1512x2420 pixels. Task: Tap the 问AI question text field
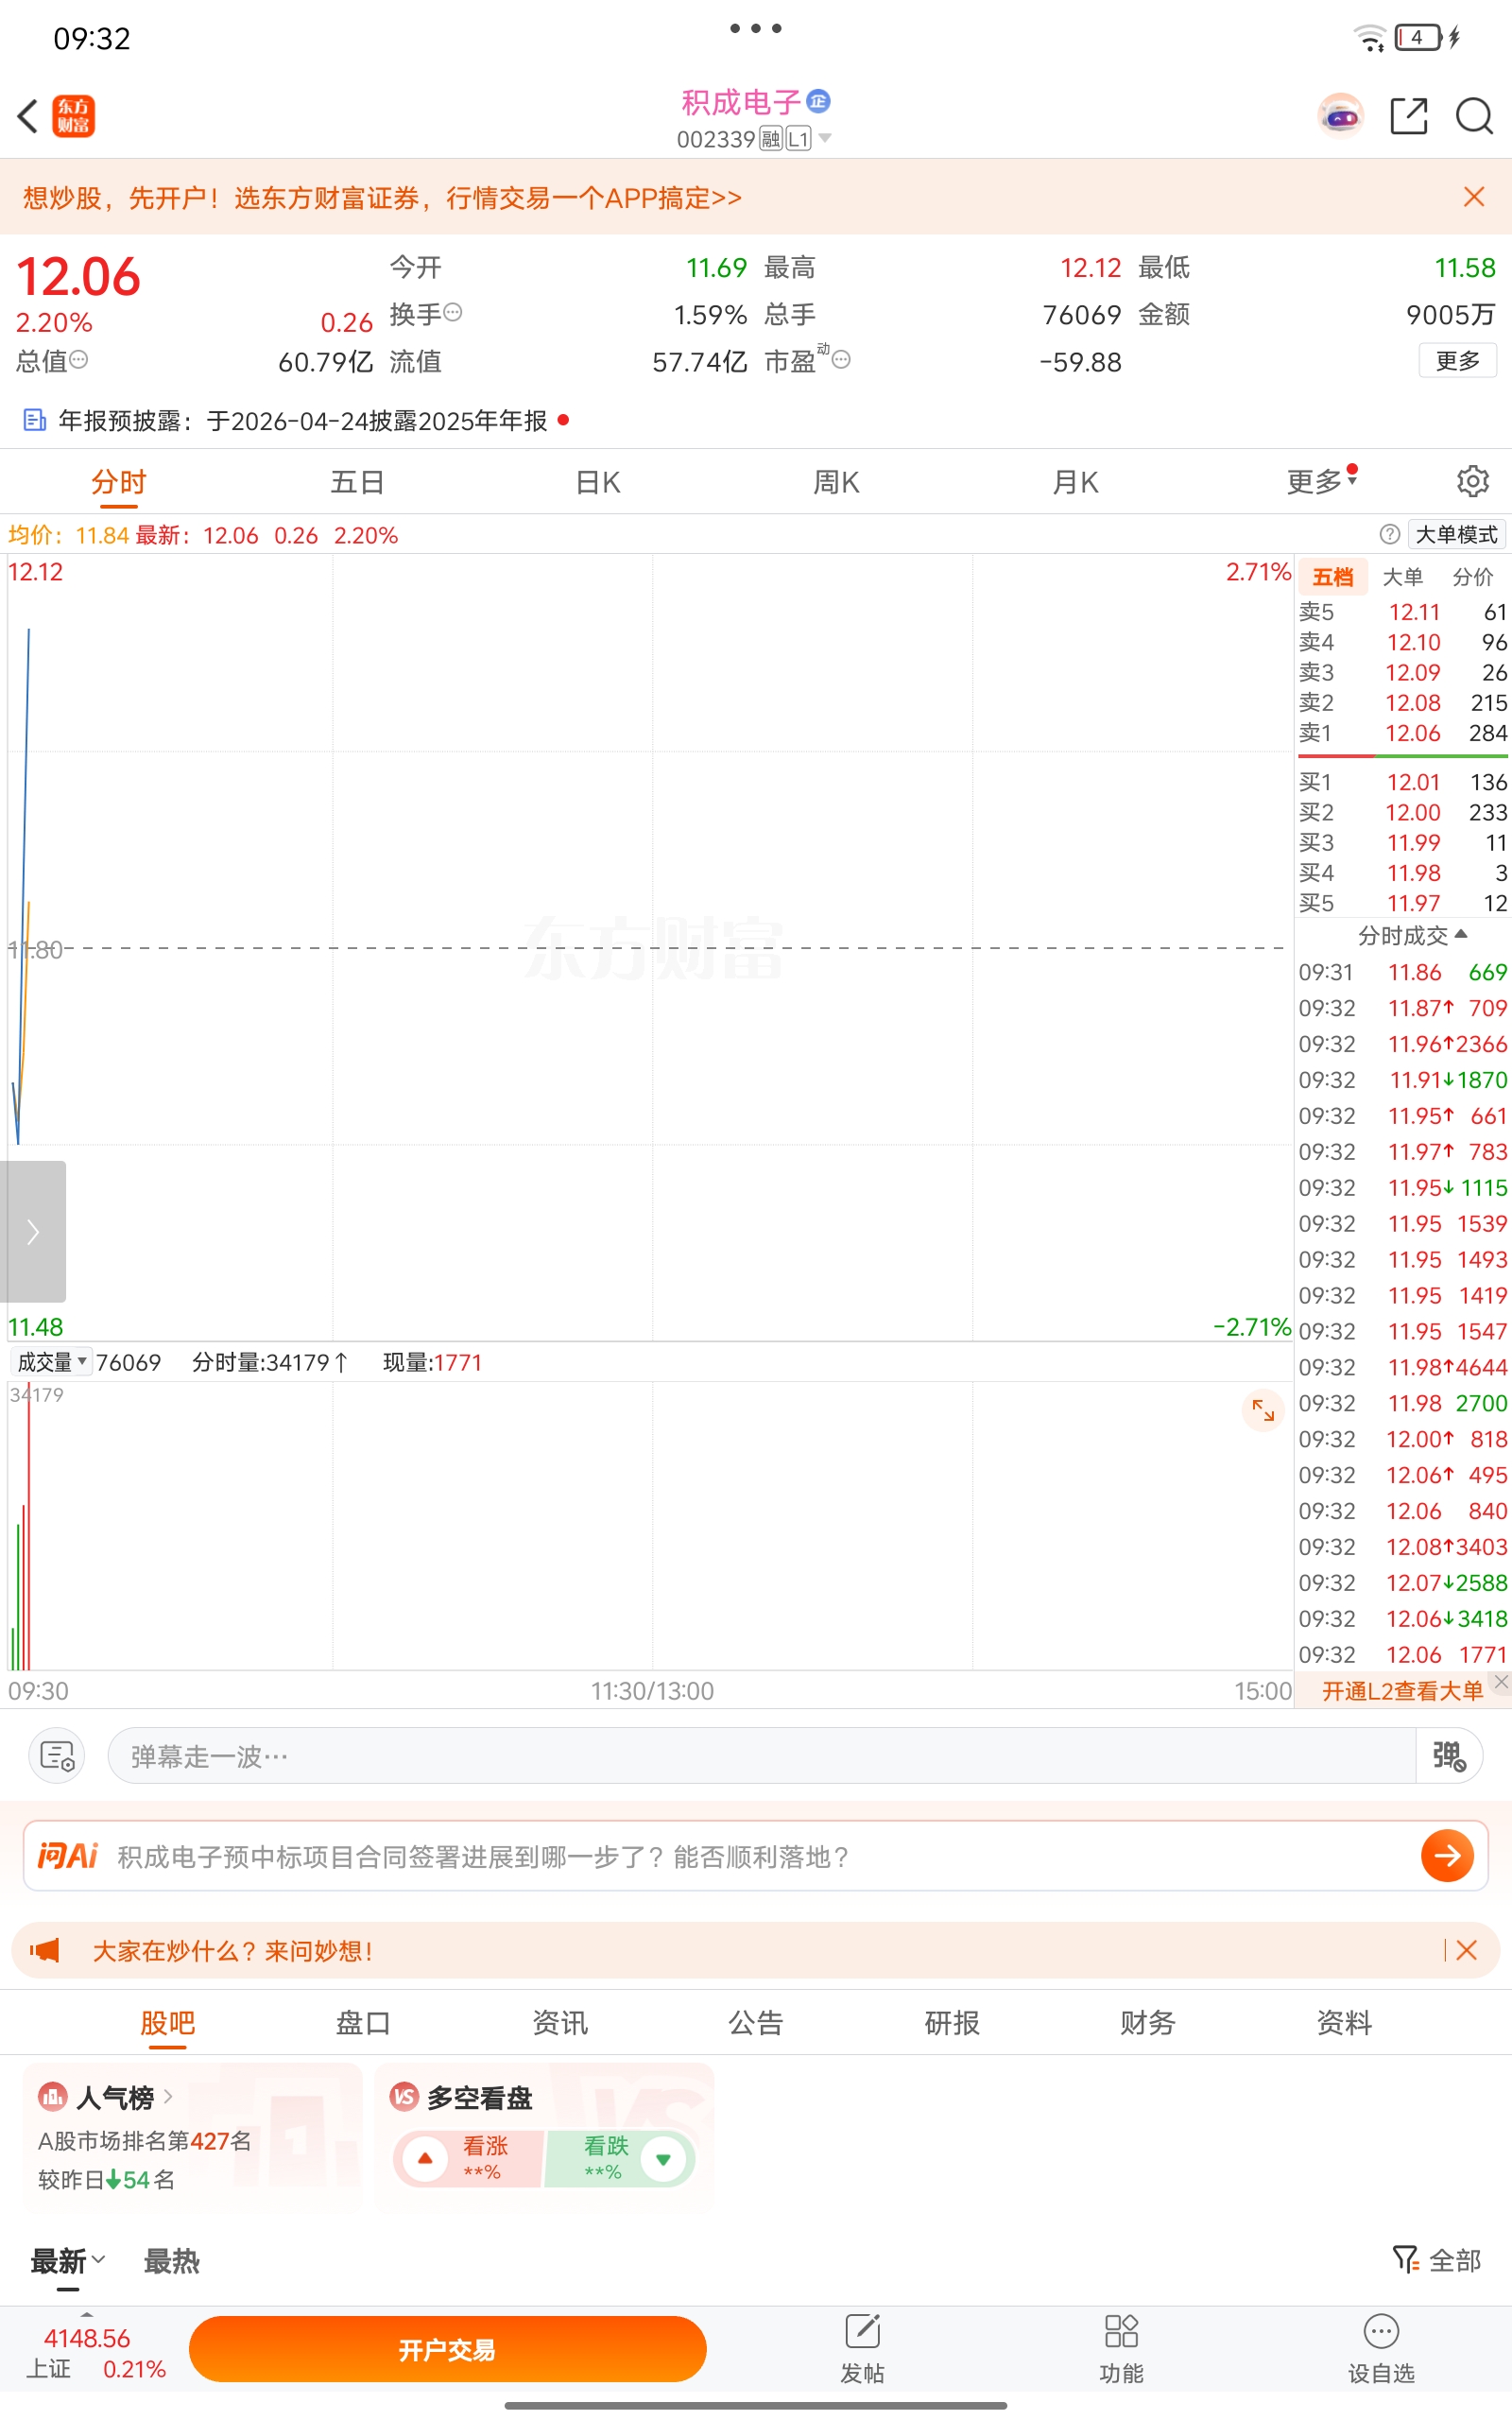tap(755, 1856)
